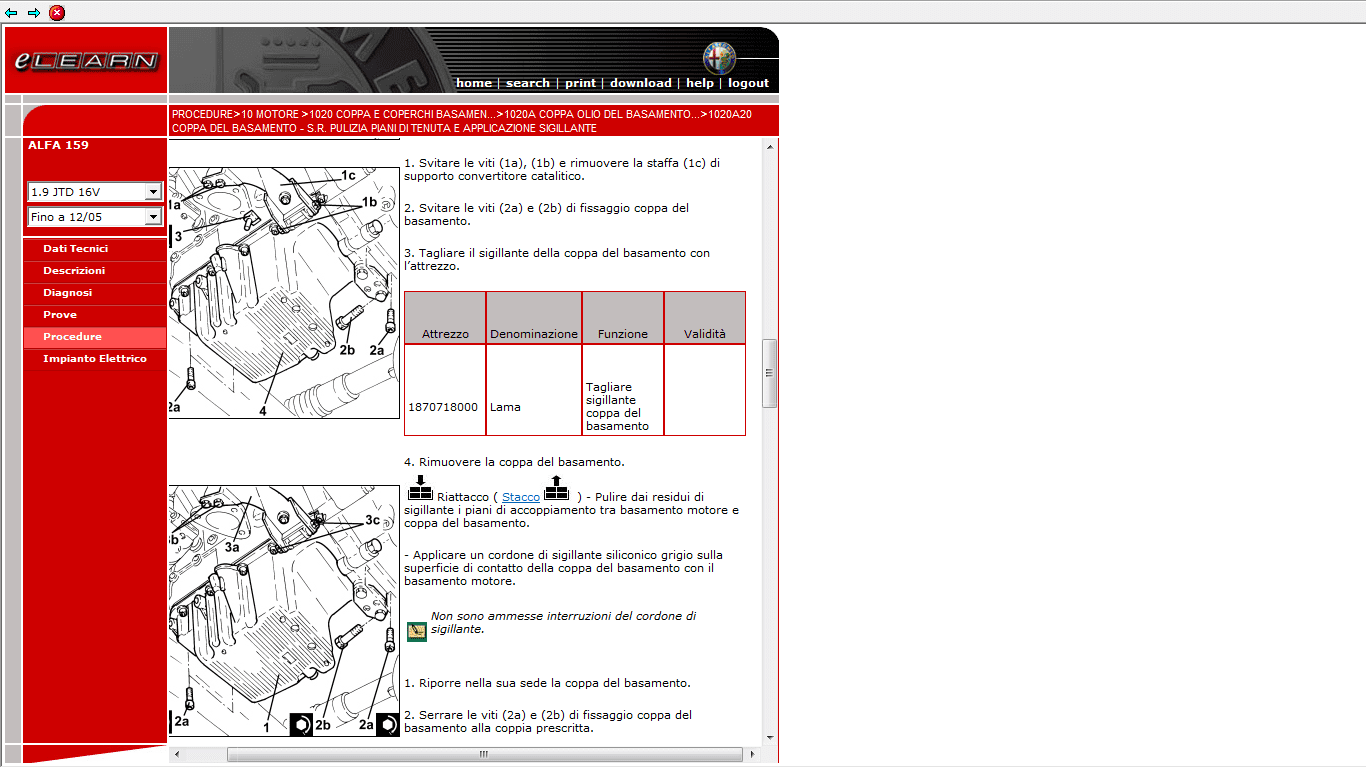Viewport: 1366px width, 768px height.
Task: Click logout in the top navigation
Action: pos(748,83)
